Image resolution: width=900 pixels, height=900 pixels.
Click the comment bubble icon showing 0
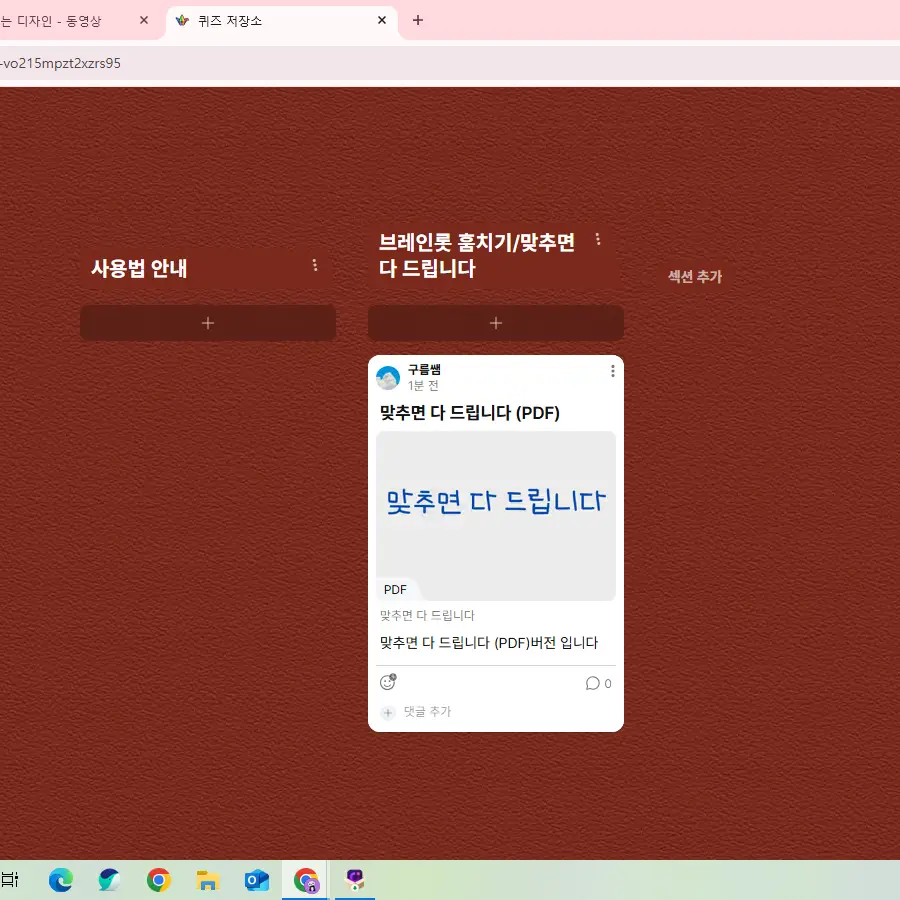597,683
